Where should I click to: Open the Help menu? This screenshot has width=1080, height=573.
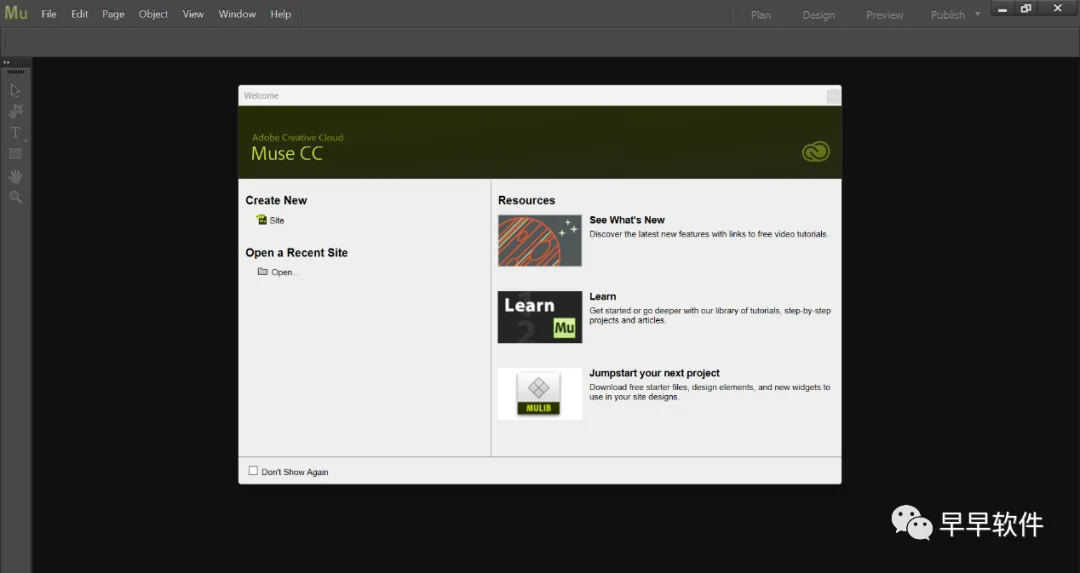click(280, 14)
